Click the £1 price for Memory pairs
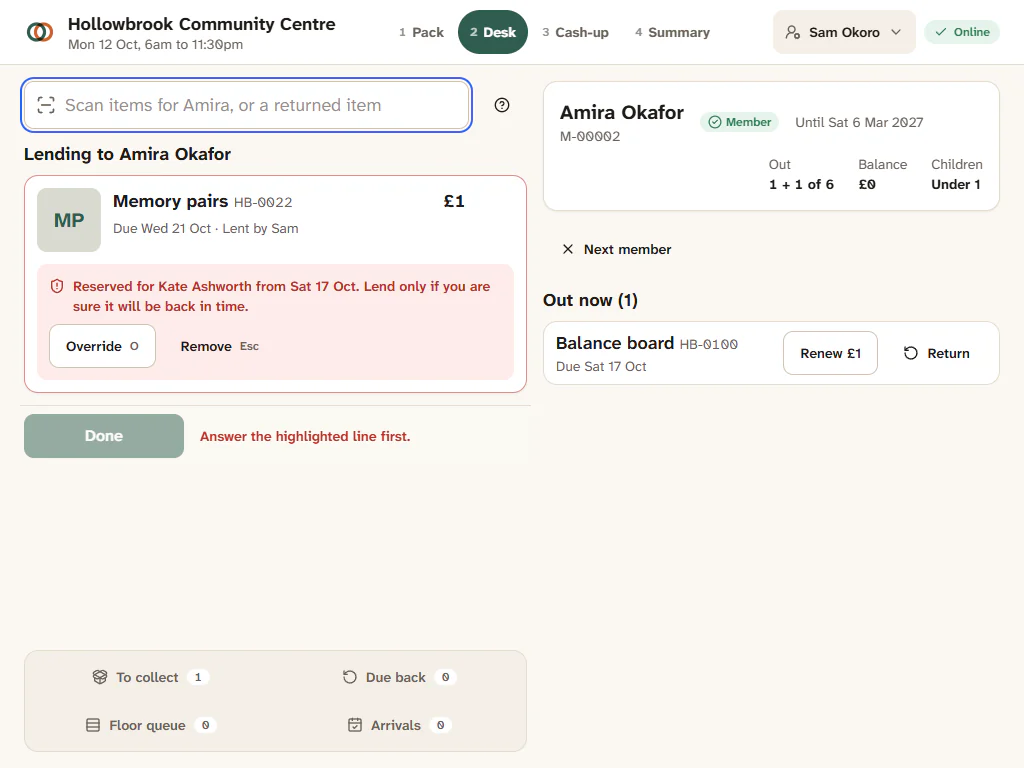The image size is (1024, 768). pos(454,201)
